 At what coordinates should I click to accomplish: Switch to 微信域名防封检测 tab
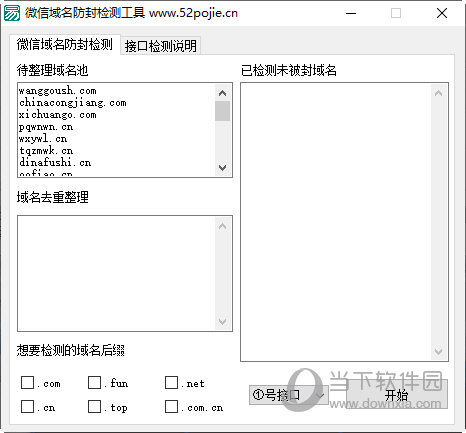click(65, 44)
